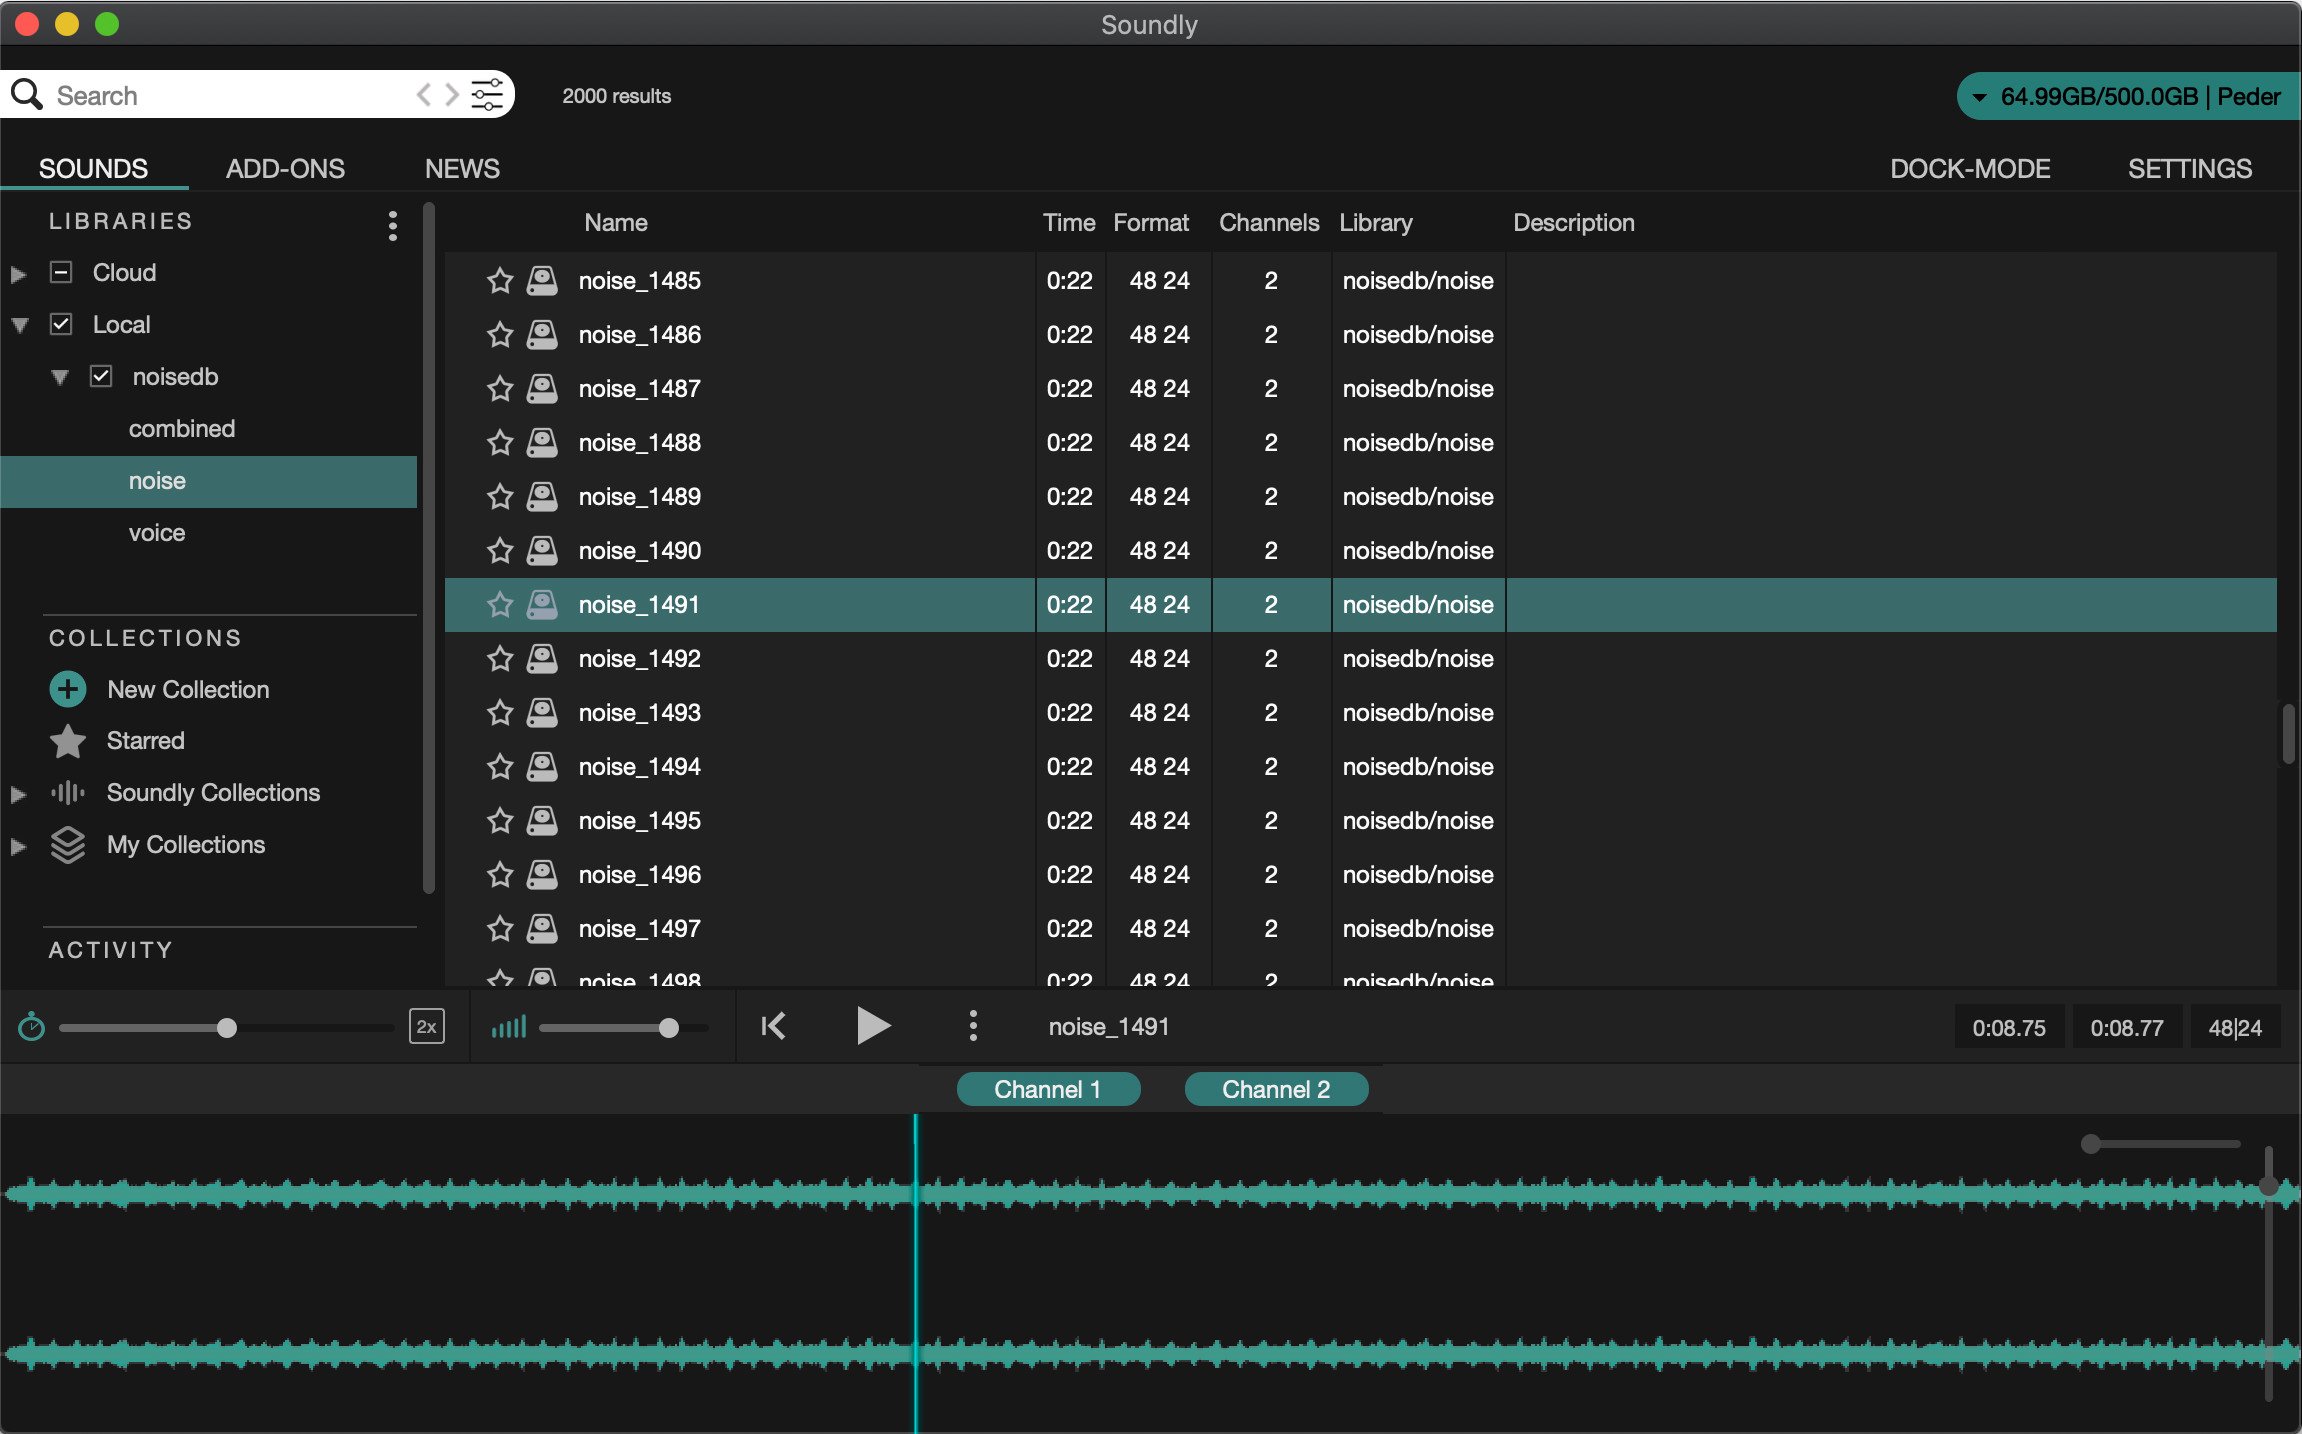Open the search filter settings icon
Viewport: 2302px width, 1434px height.
click(x=487, y=95)
